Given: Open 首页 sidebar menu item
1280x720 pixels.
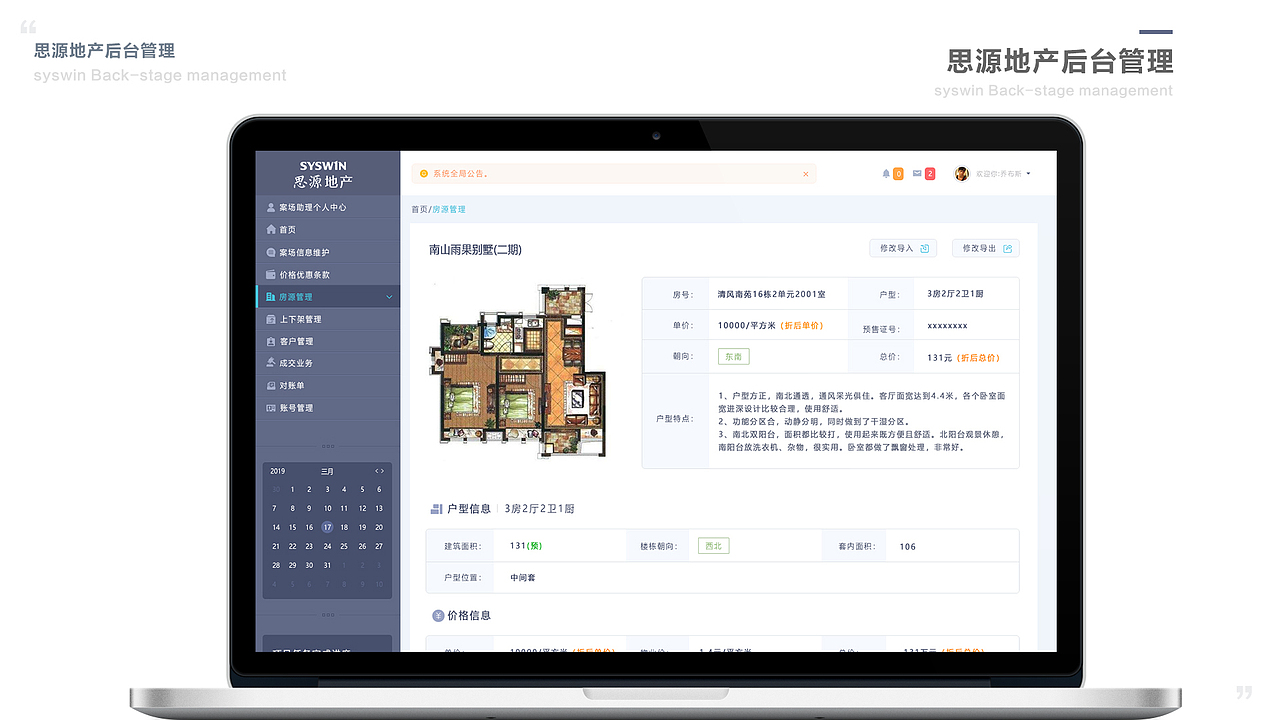Looking at the screenshot, I should click(328, 230).
